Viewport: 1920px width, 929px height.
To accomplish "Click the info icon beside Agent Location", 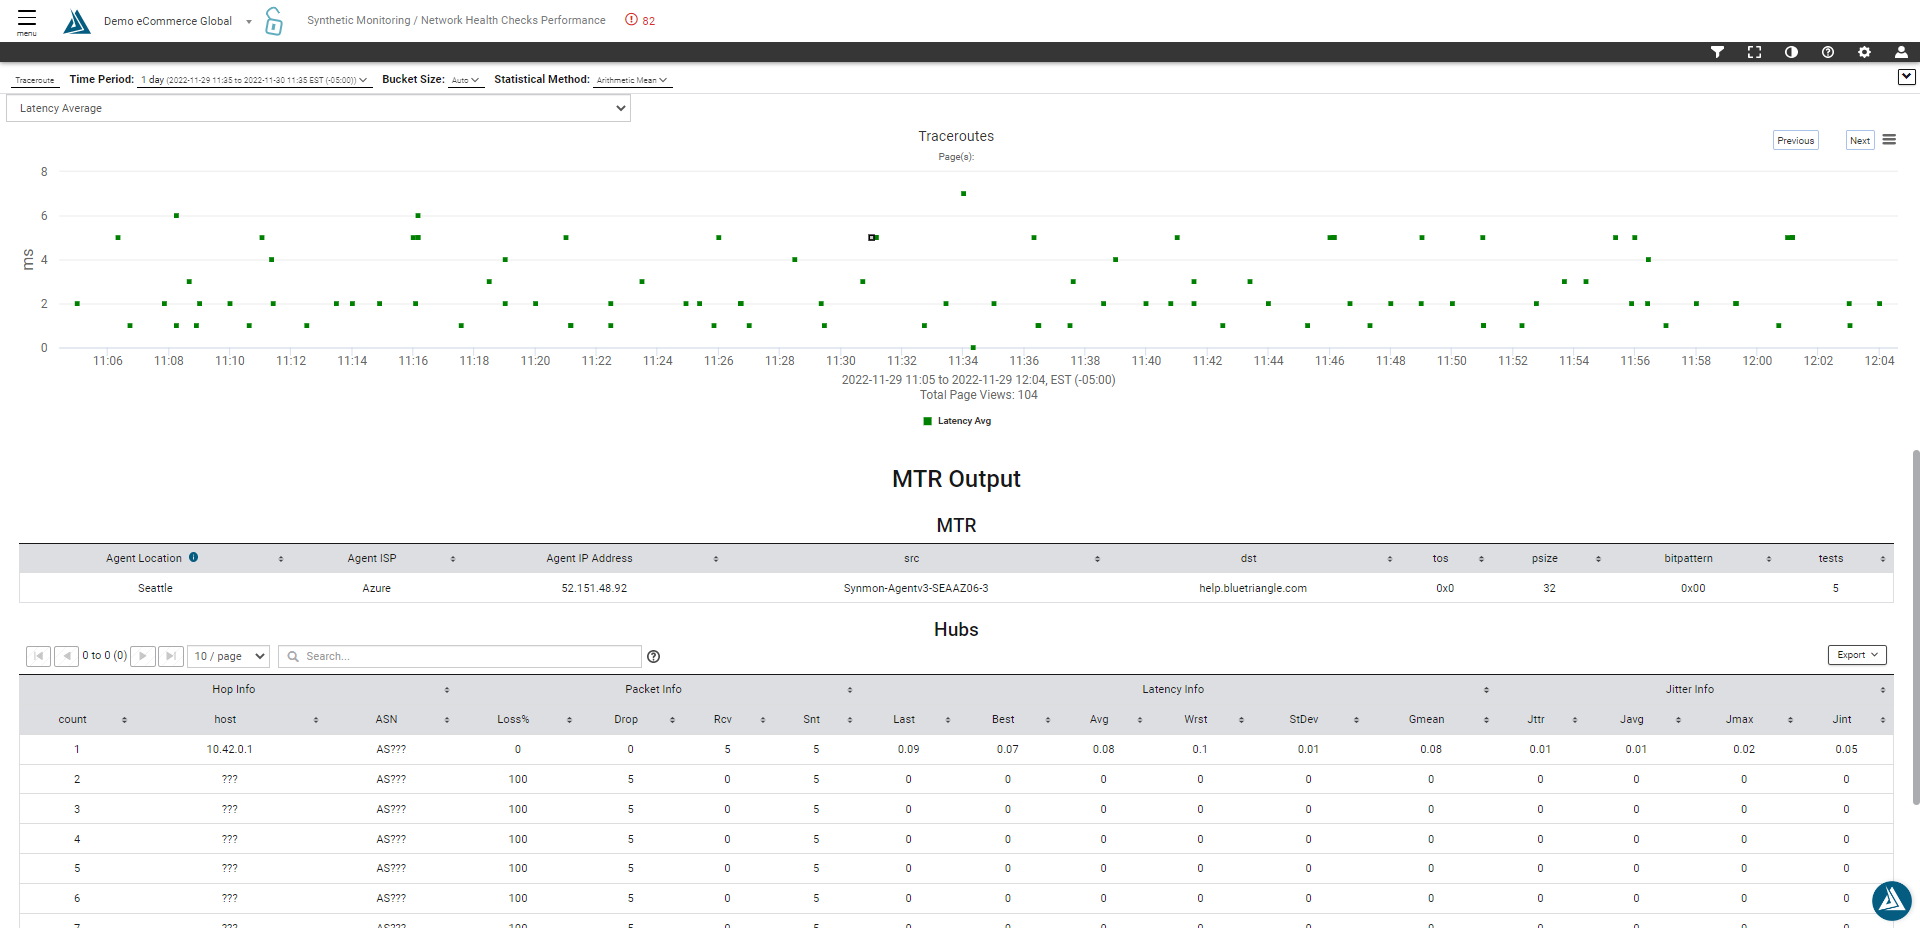I will [x=194, y=558].
